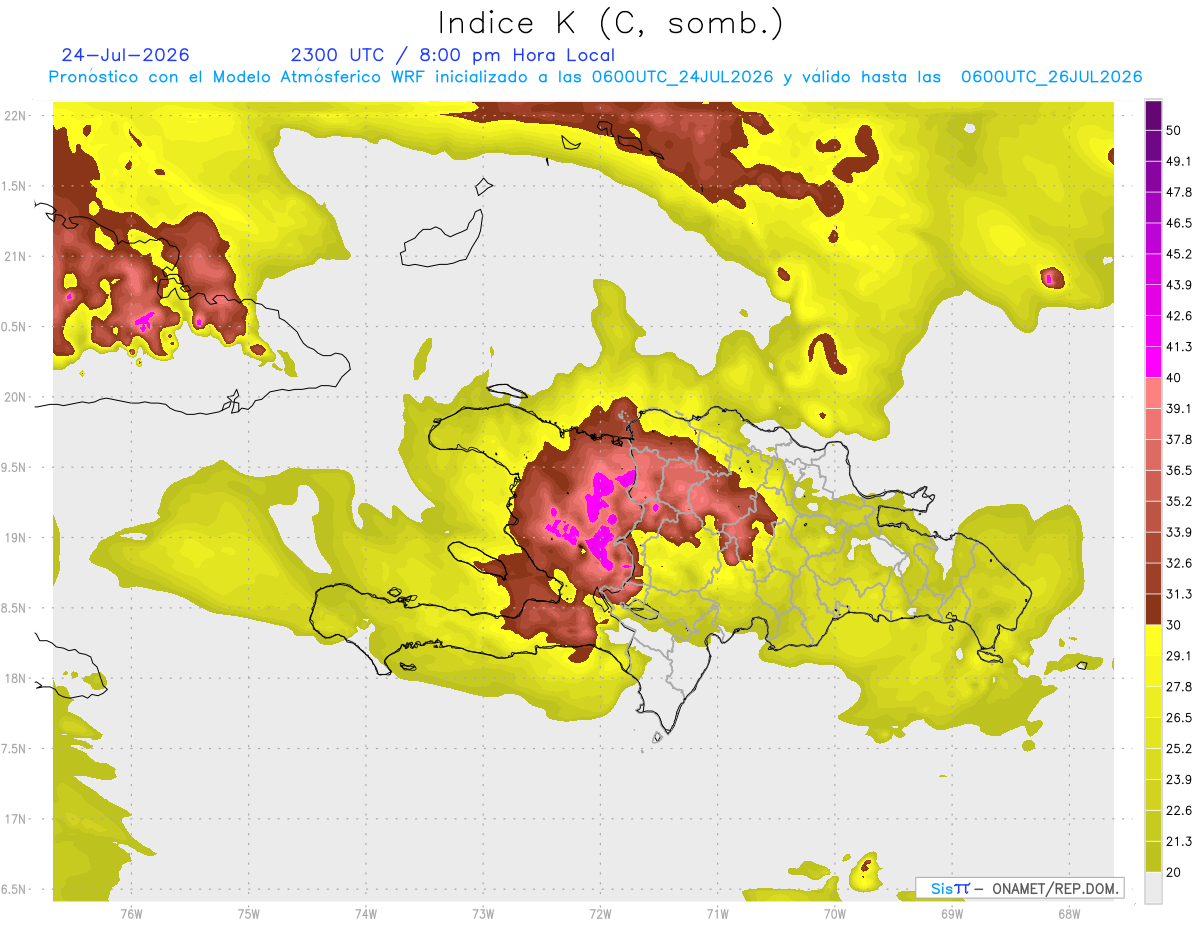This screenshot has height=927, width=1200.
Task: Click the longitude label "70W"
Action: coord(834,913)
